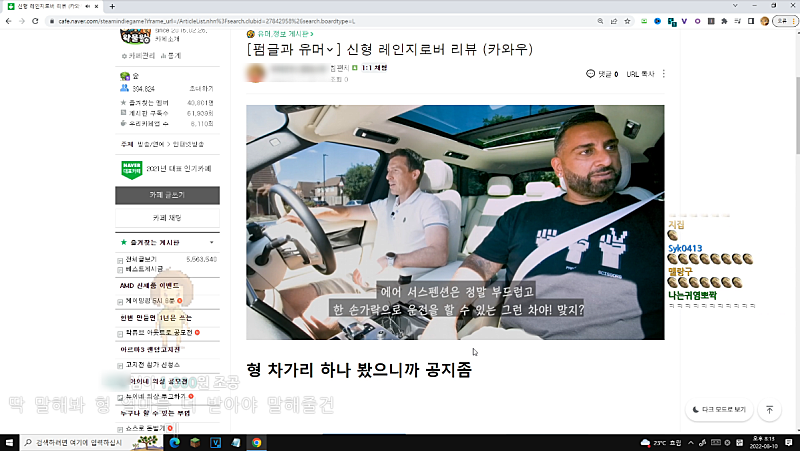The width and height of the screenshot is (800, 451).
Task: Reload the page with the refresh icon
Action: [35, 21]
